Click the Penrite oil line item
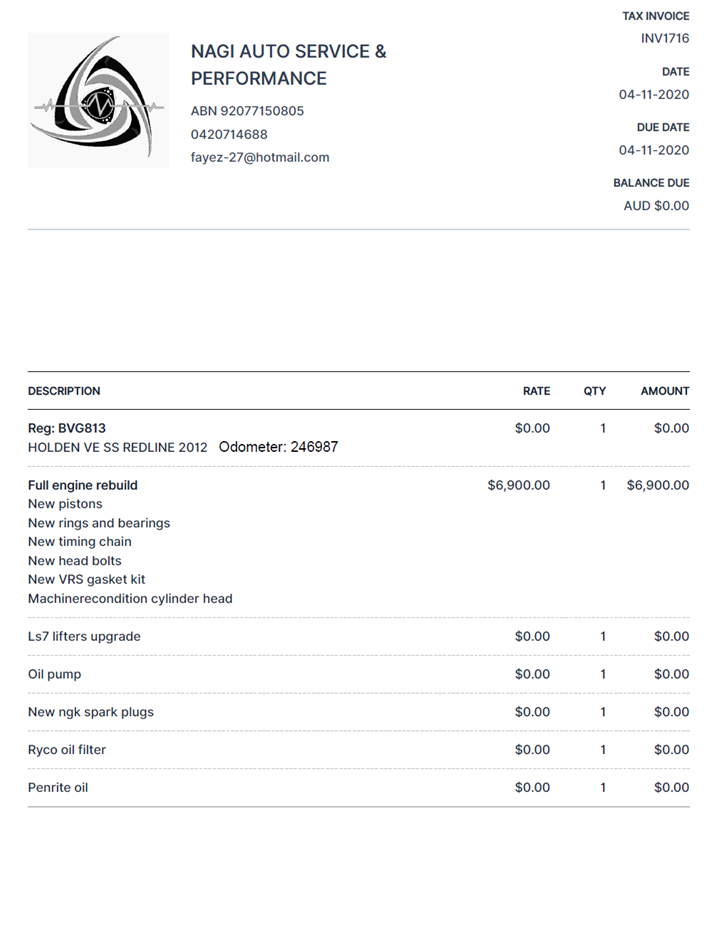 pos(58,788)
